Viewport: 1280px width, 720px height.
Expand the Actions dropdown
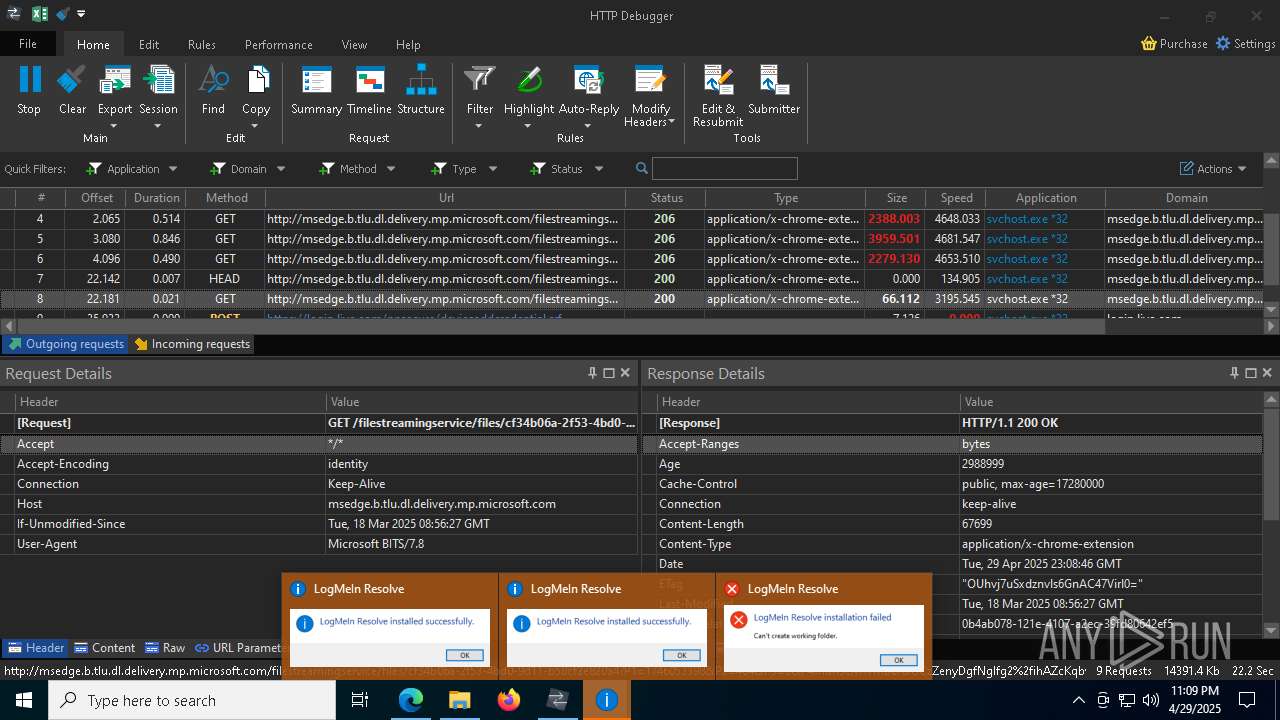tap(1213, 169)
